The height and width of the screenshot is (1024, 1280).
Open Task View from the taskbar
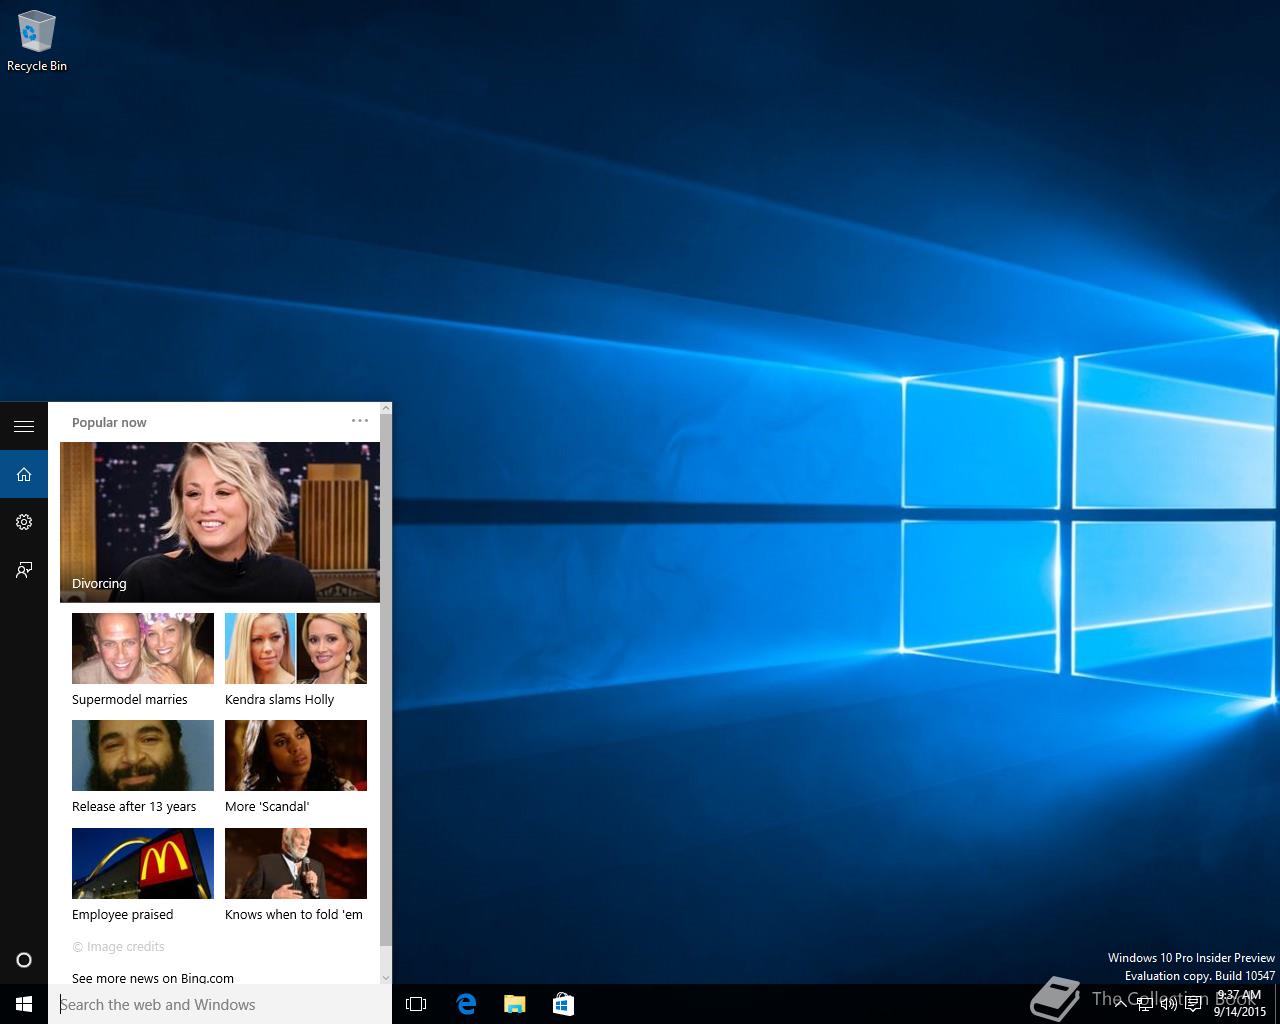click(416, 1004)
